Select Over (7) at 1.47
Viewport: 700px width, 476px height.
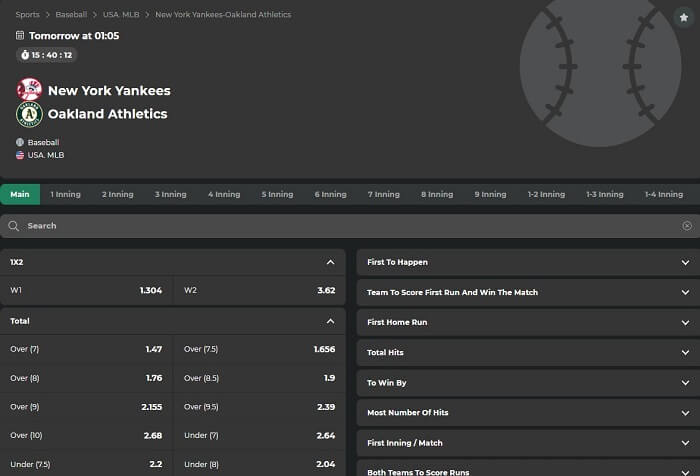click(x=86, y=349)
